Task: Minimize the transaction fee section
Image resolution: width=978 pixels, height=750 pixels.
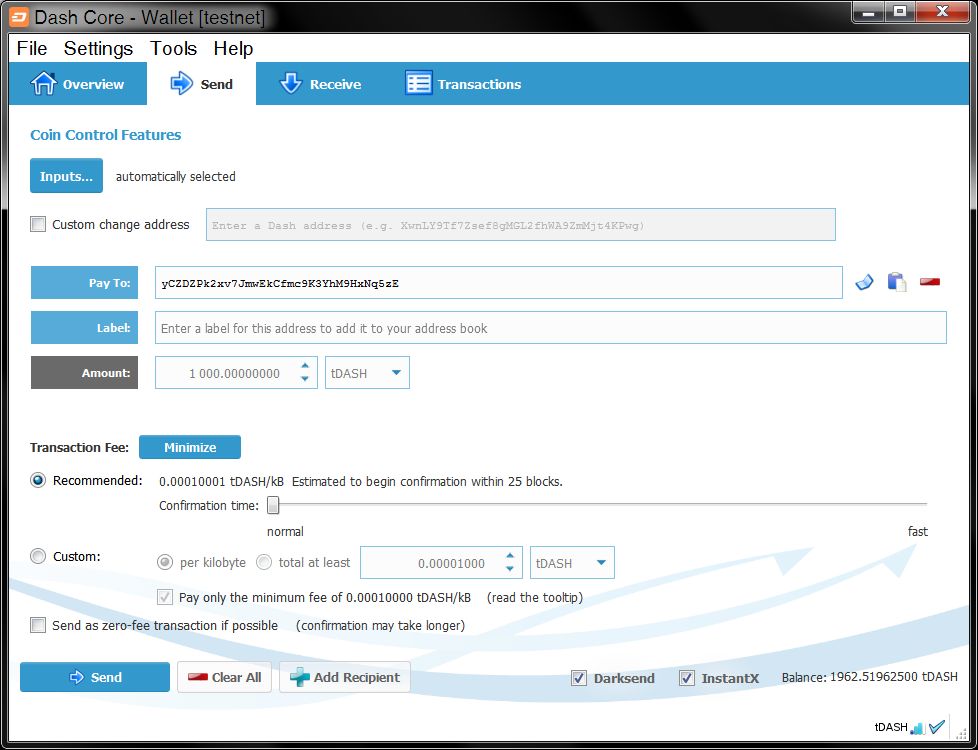Action: point(190,447)
